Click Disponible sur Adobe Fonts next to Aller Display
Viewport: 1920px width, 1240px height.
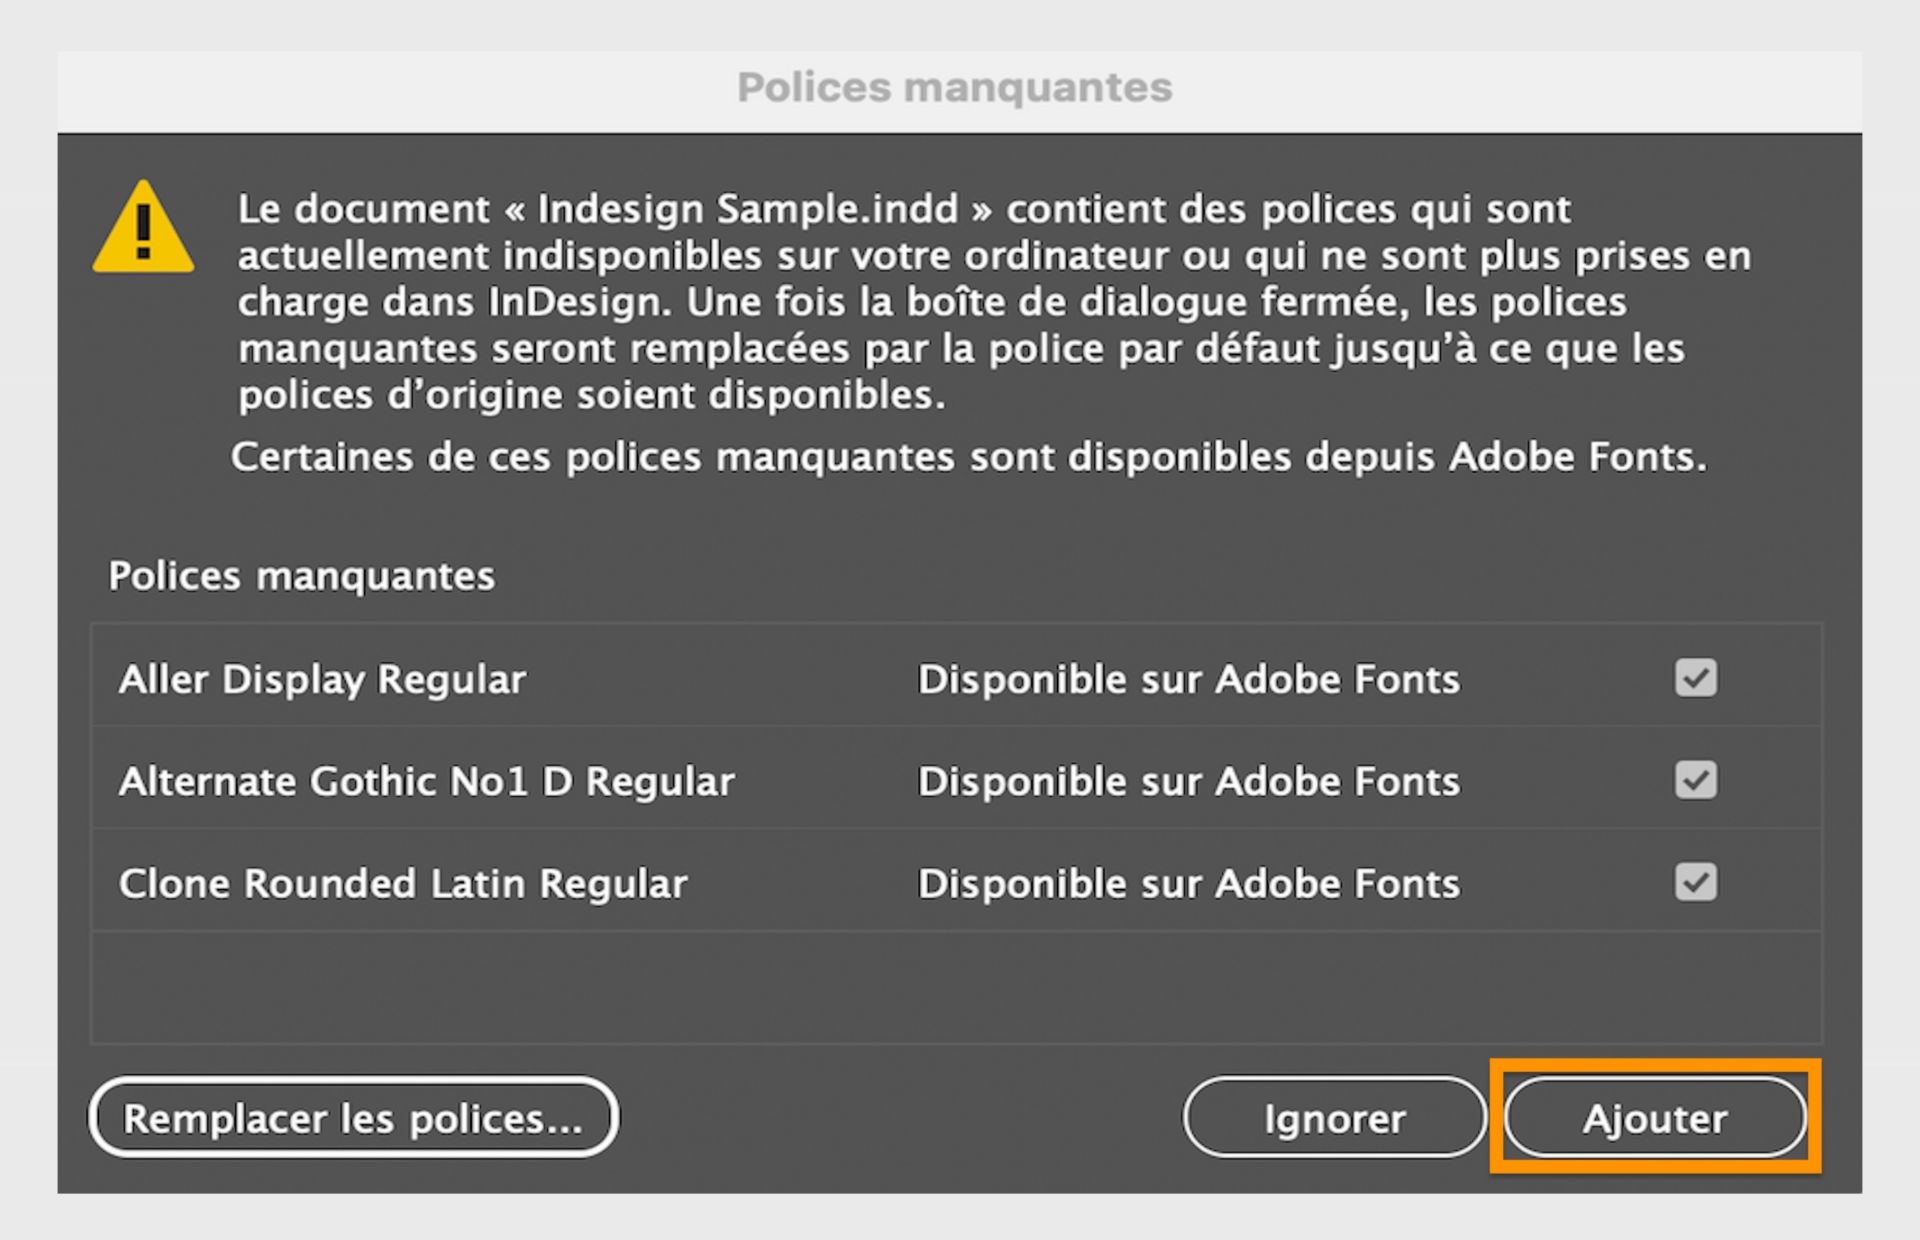point(1188,679)
